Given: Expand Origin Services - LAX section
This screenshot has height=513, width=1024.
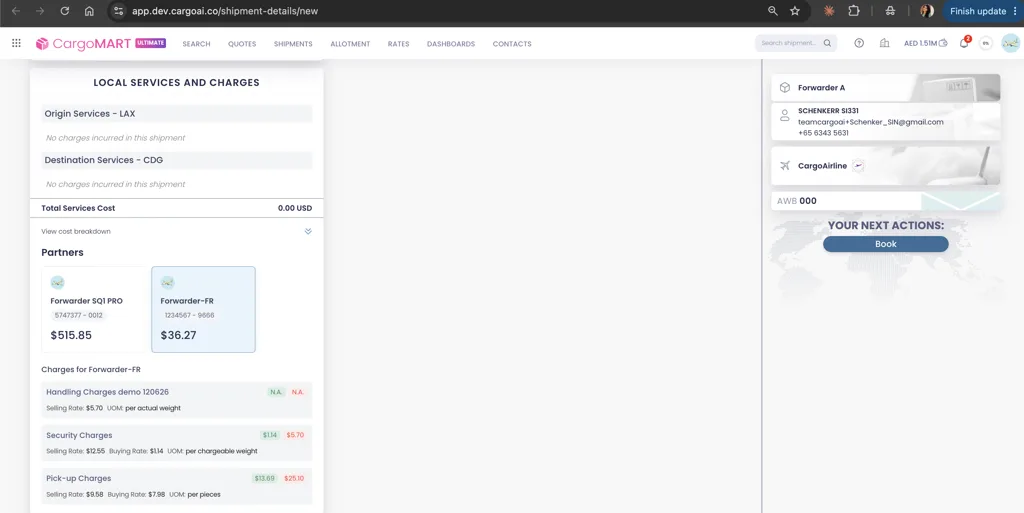Looking at the screenshot, I should [177, 114].
